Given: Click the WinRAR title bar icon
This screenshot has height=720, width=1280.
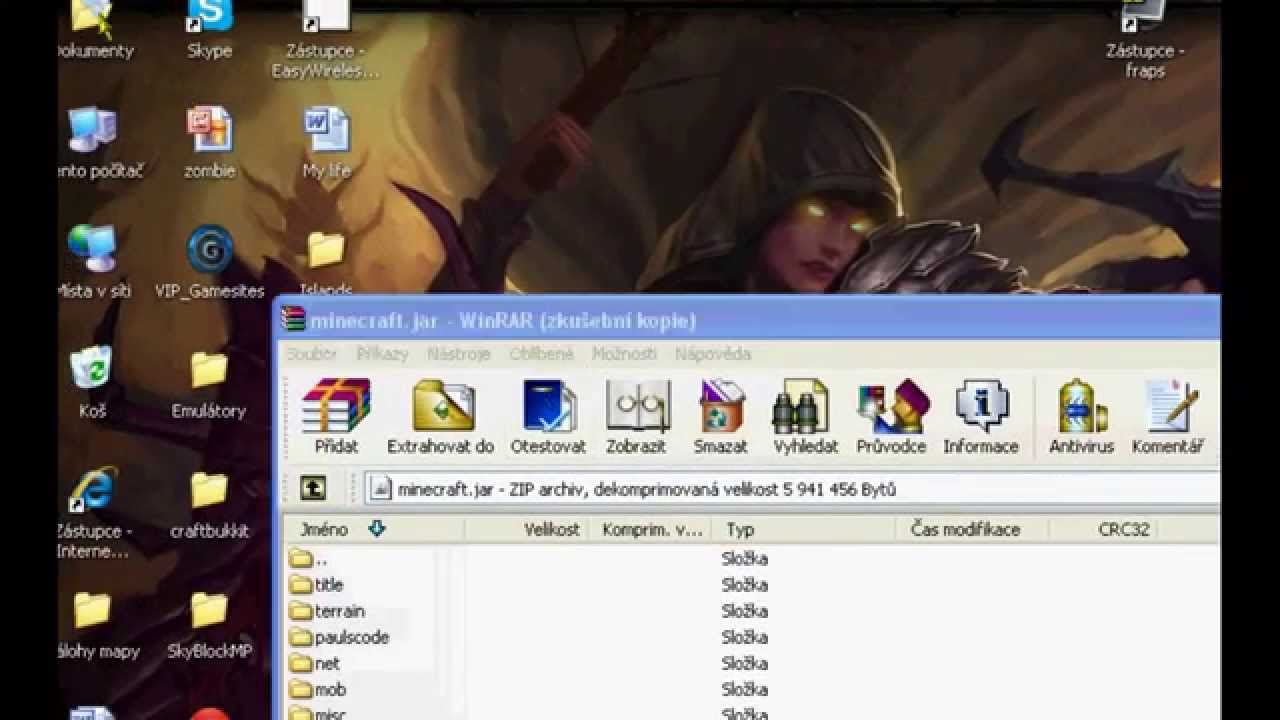Looking at the screenshot, I should pyautogui.click(x=293, y=320).
